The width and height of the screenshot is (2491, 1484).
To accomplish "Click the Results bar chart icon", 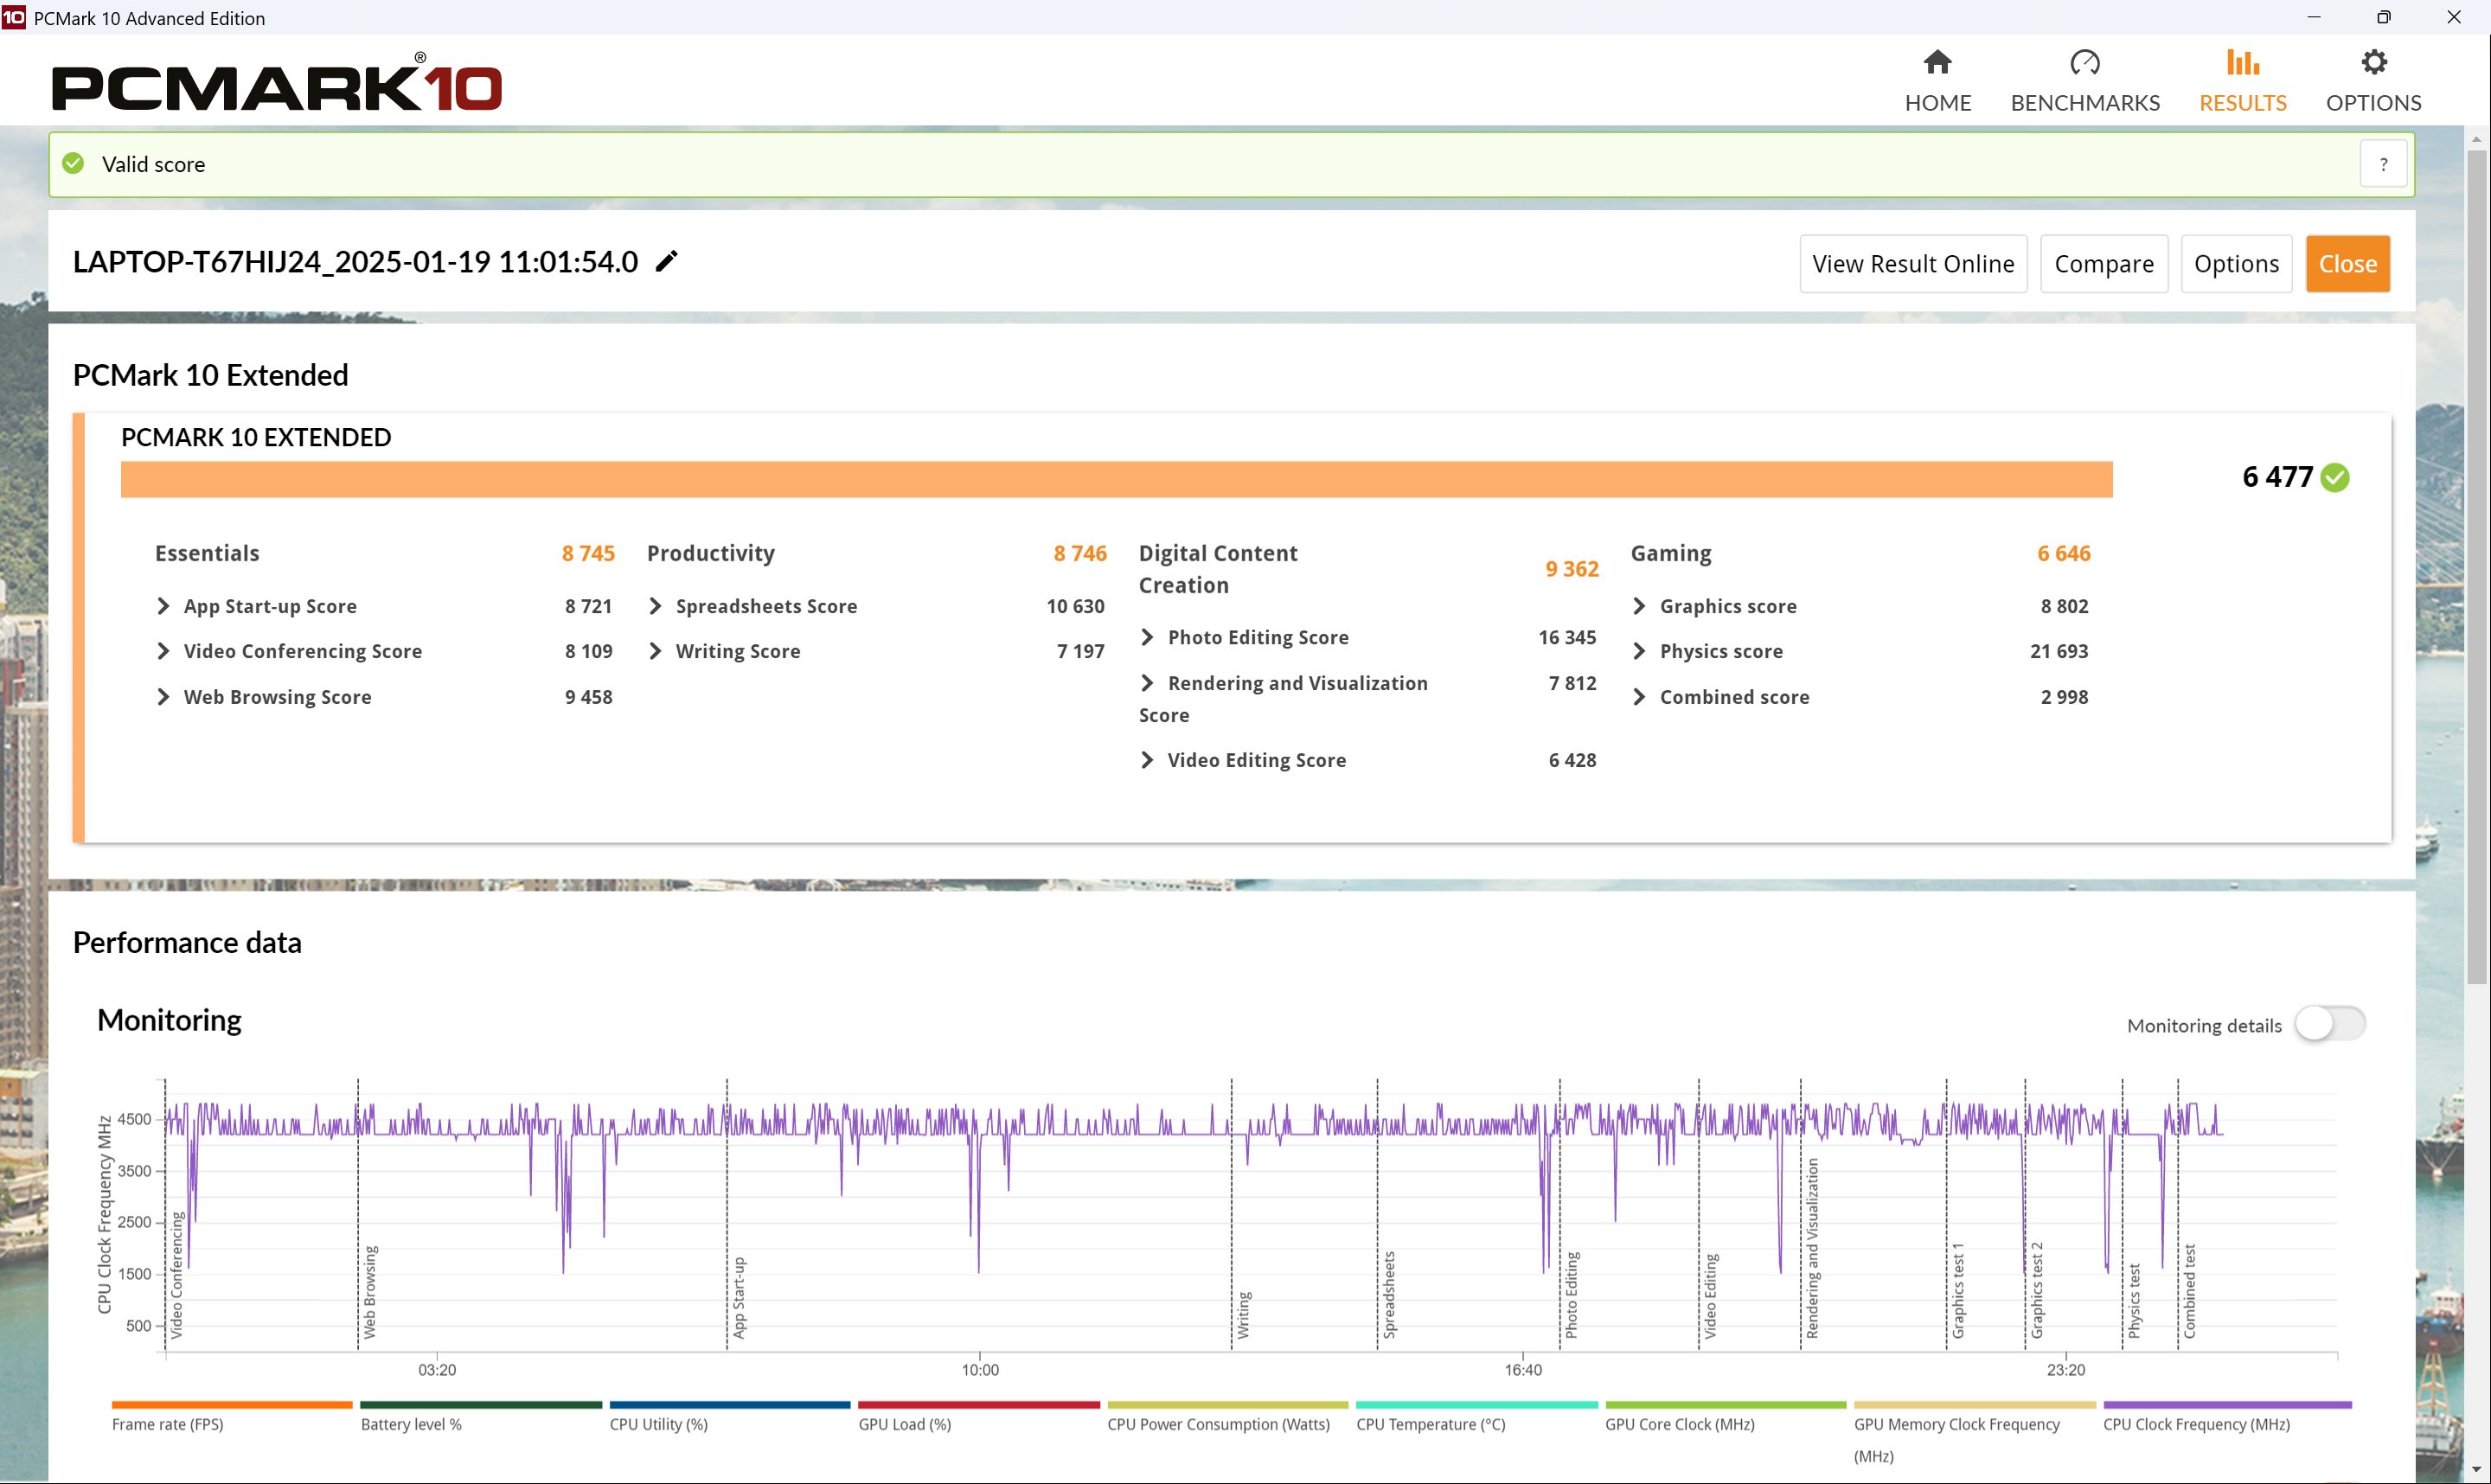I will (x=2242, y=63).
